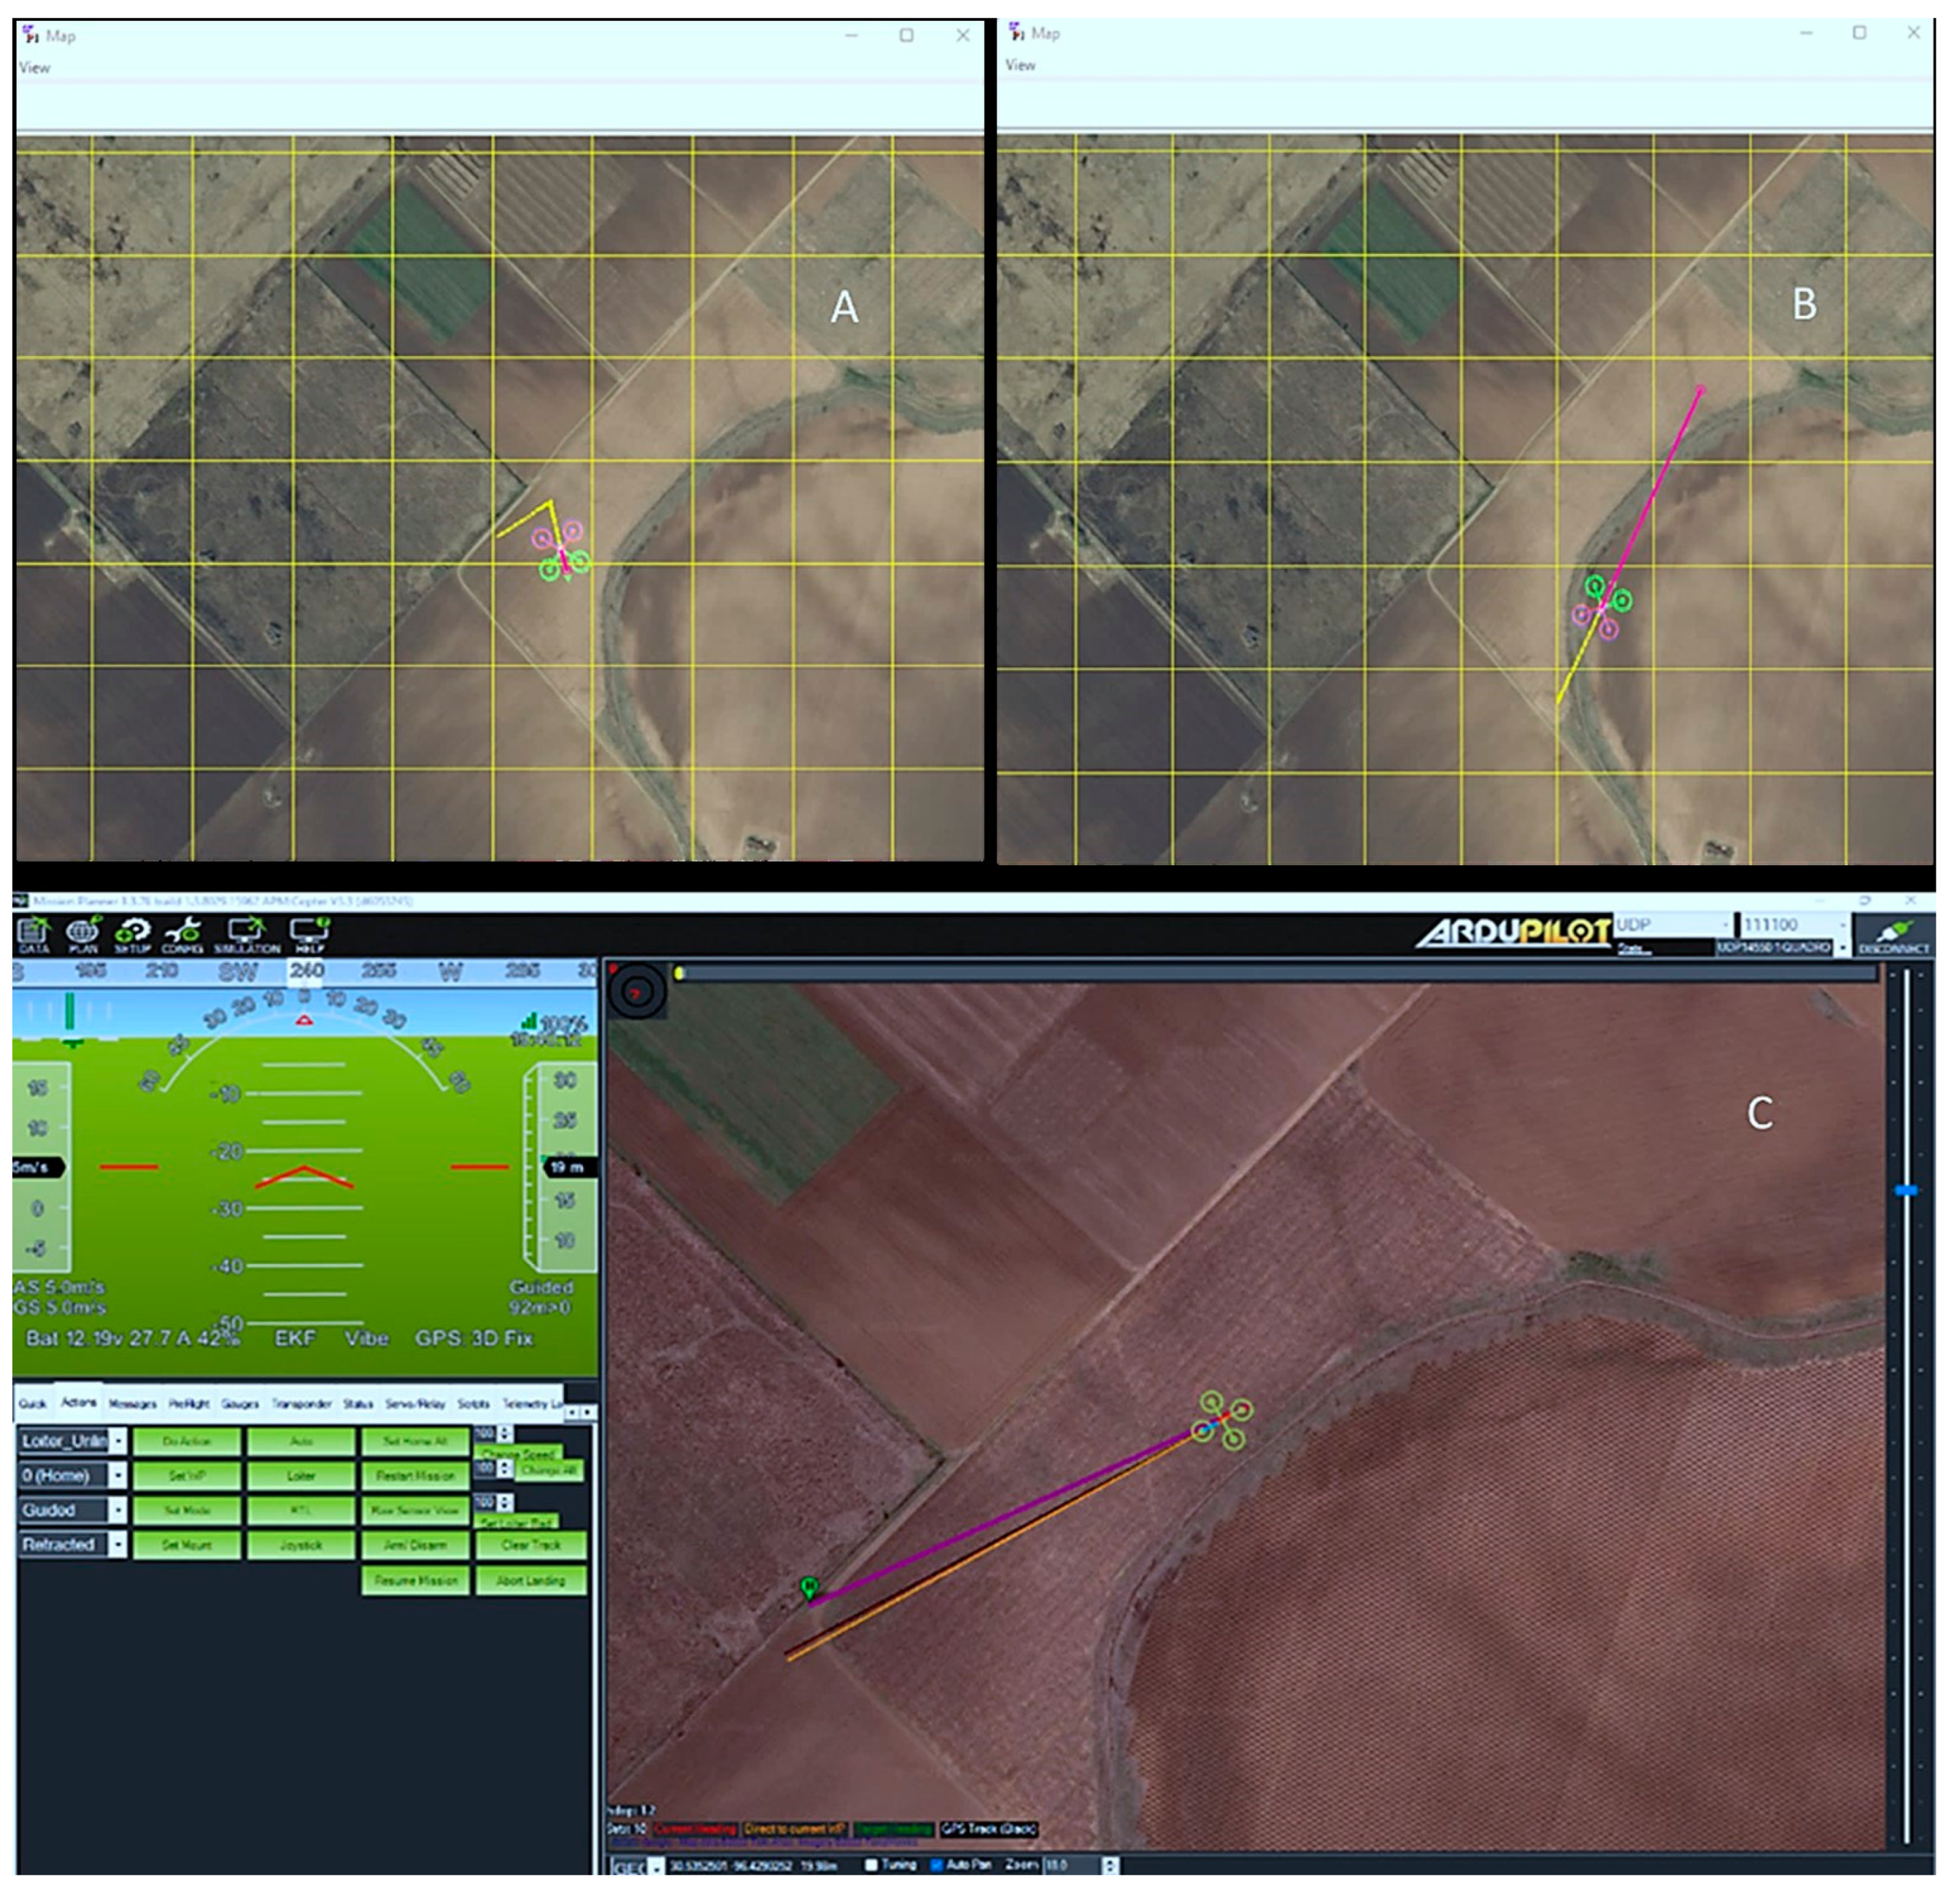Click the Vibe status label on HUD
Image resolution: width=1960 pixels, height=1895 pixels.
(366, 1338)
